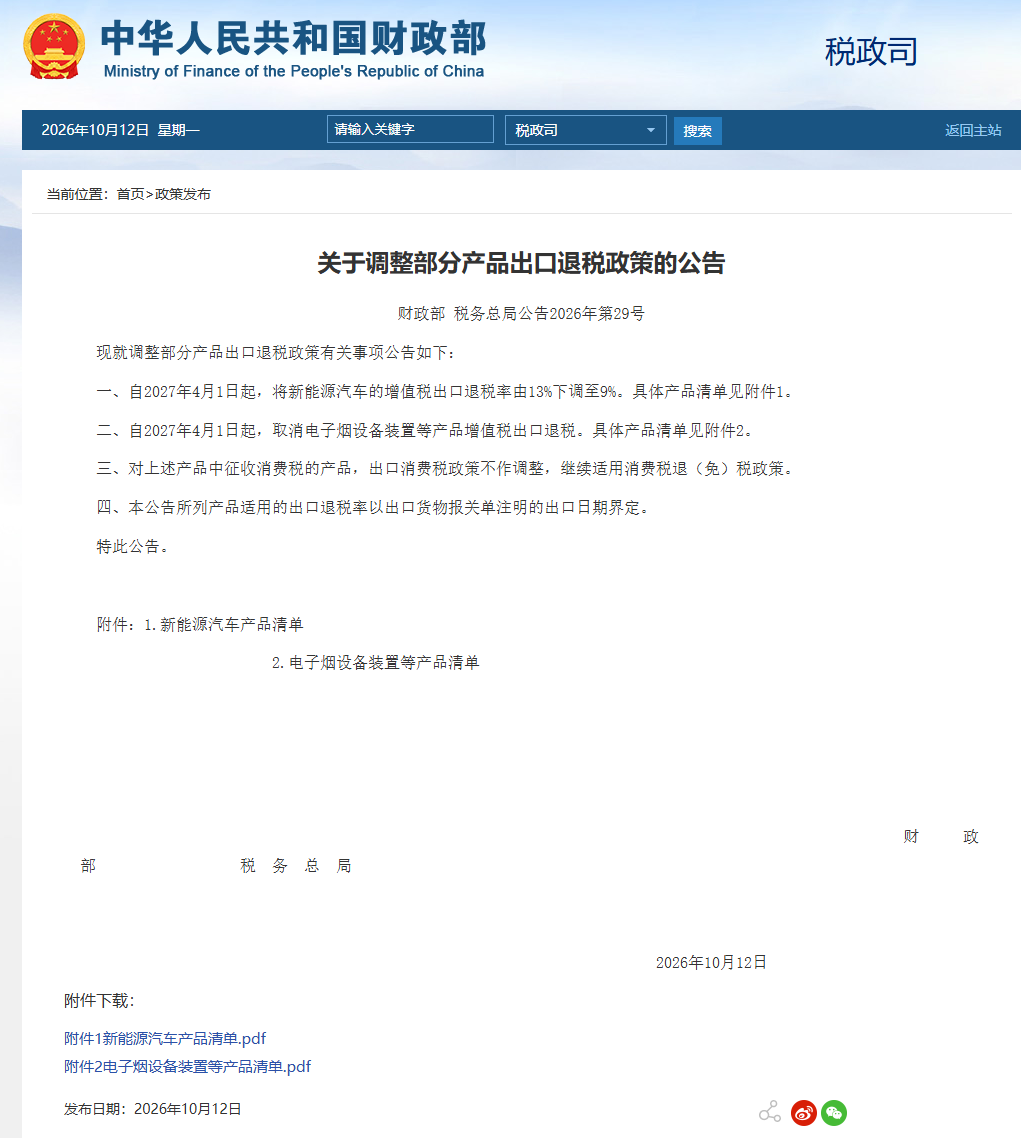This screenshot has width=1021, height=1138.
Task: Click paragraph two about 电子烟设备装置
Action: tap(427, 430)
